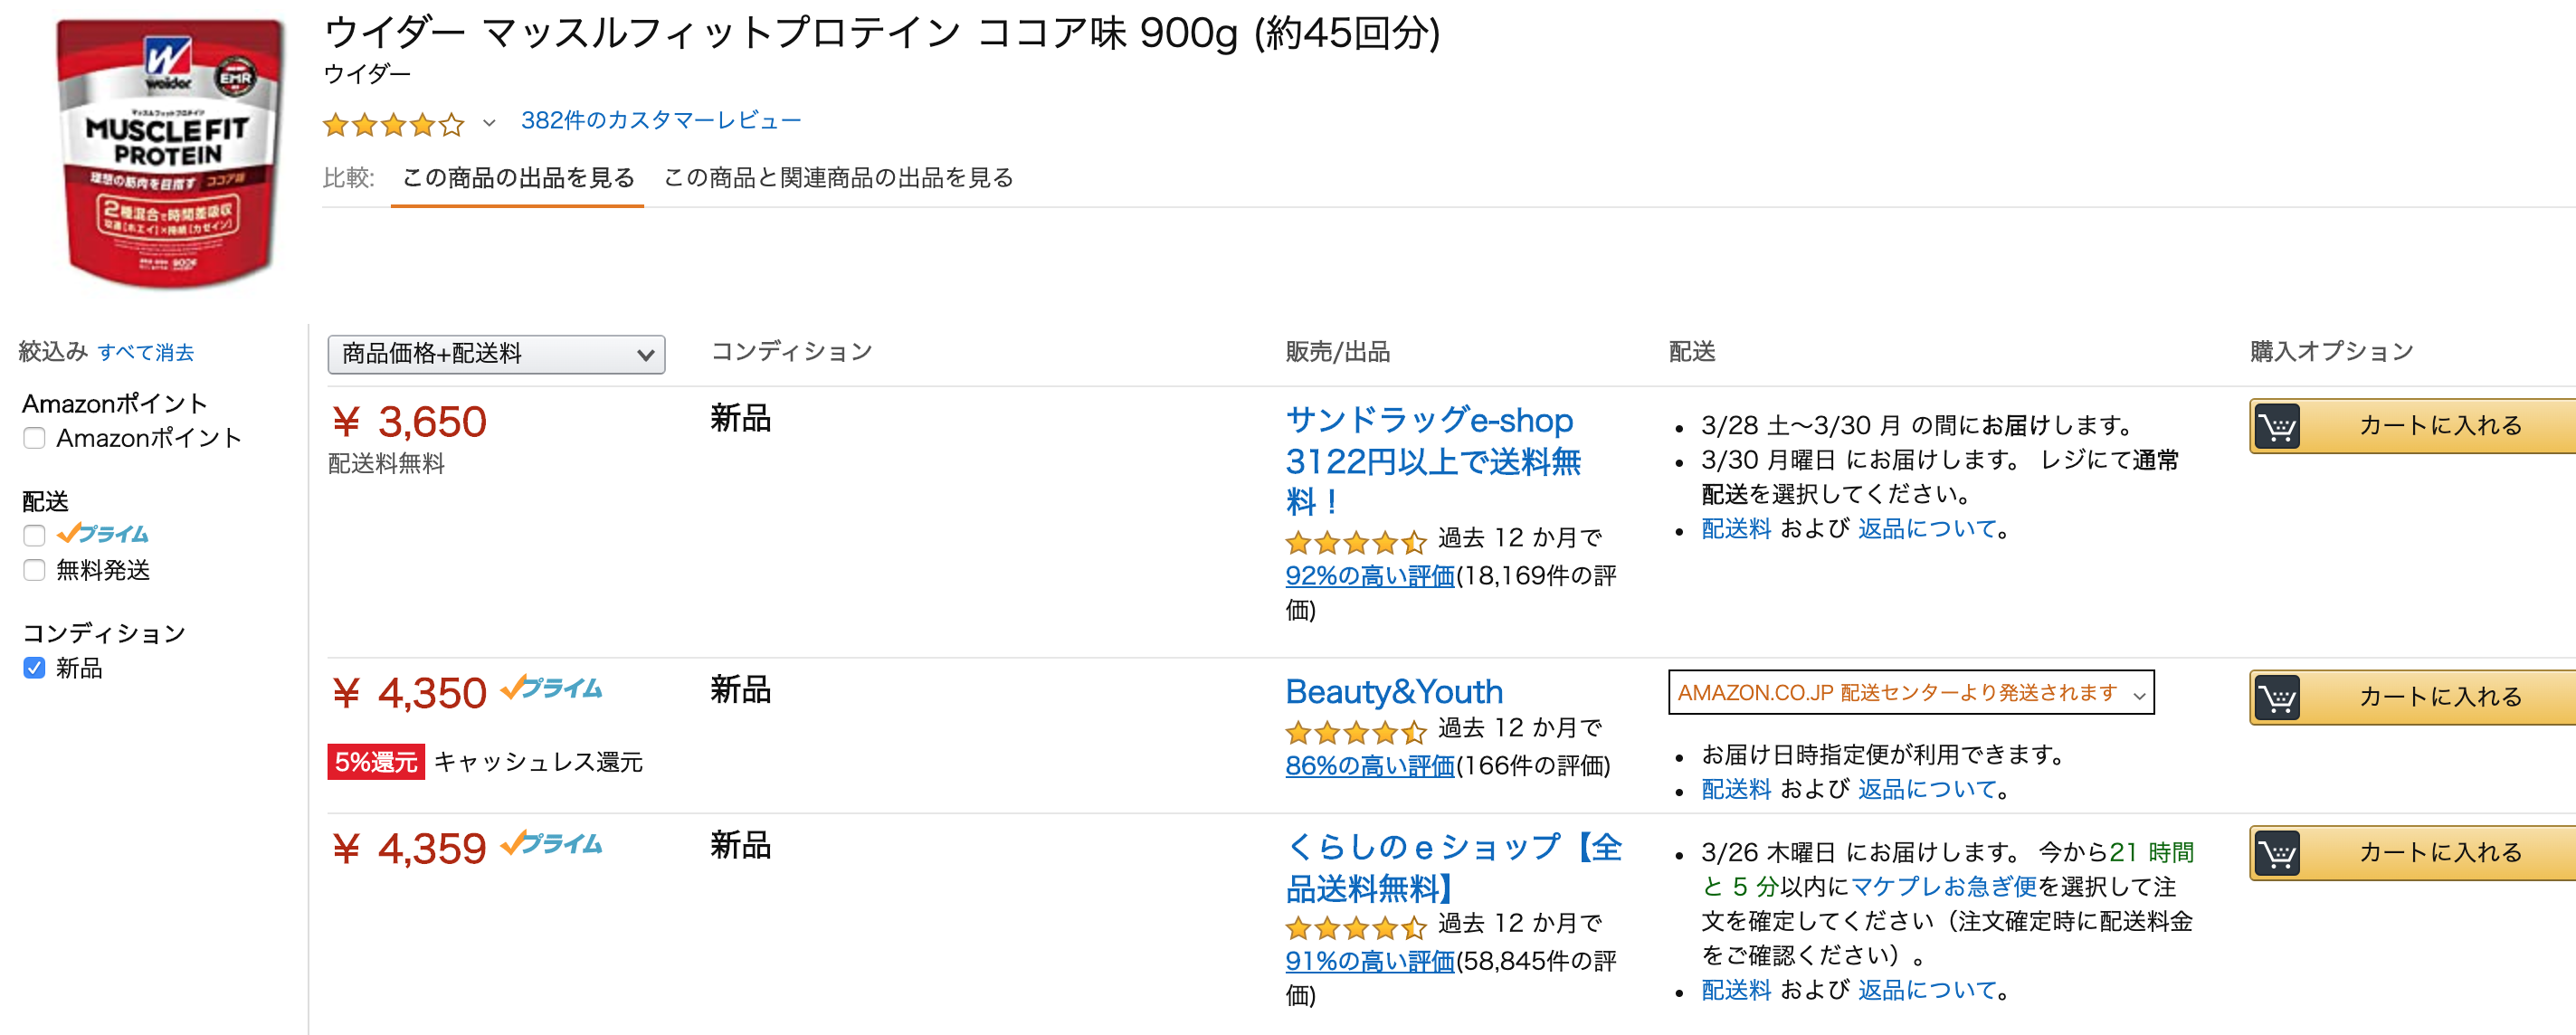Expand the AMAZON.CO.JP 配送センター dropdown
The image size is (2576, 1035).
[x=1911, y=692]
